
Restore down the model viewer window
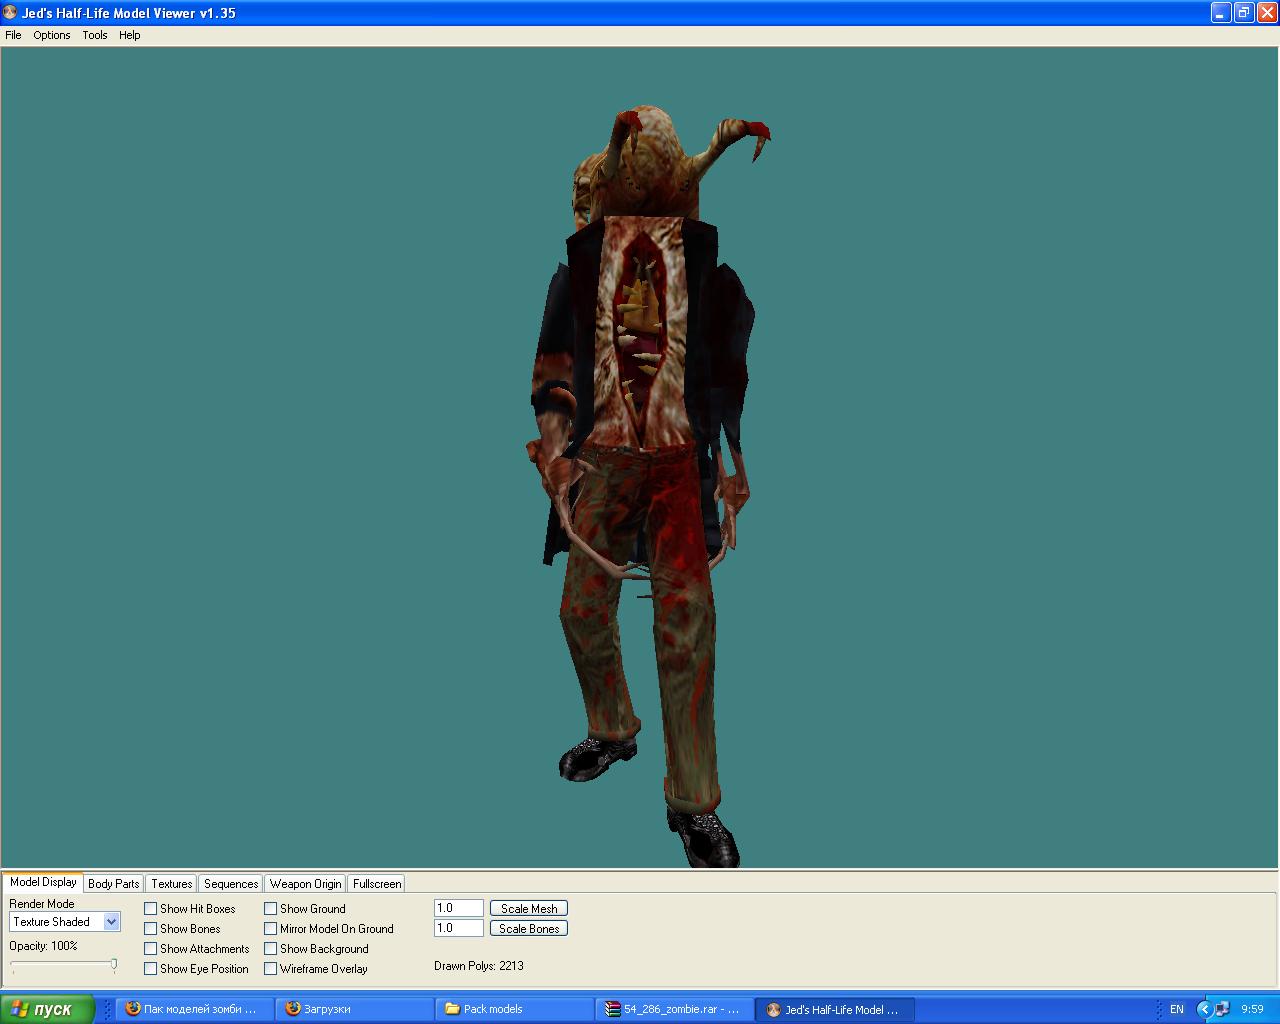pyautogui.click(x=1244, y=13)
